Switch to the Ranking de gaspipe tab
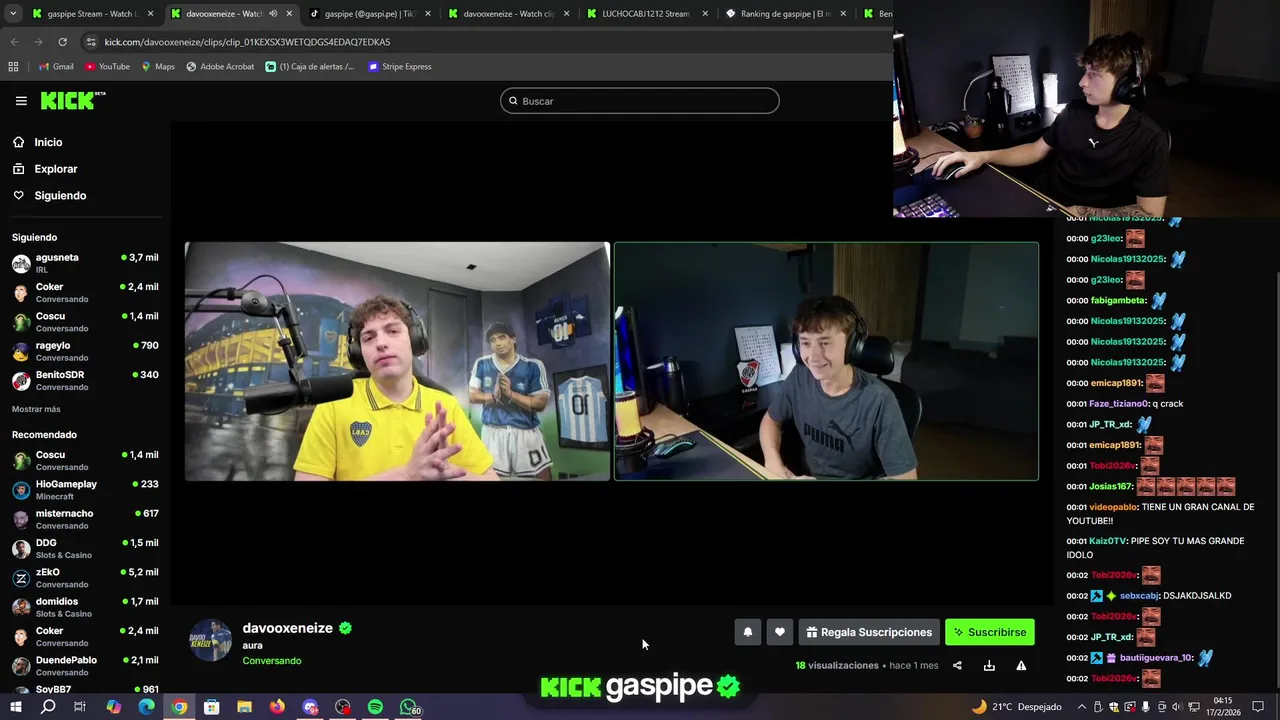The image size is (1280, 720). 785,14
